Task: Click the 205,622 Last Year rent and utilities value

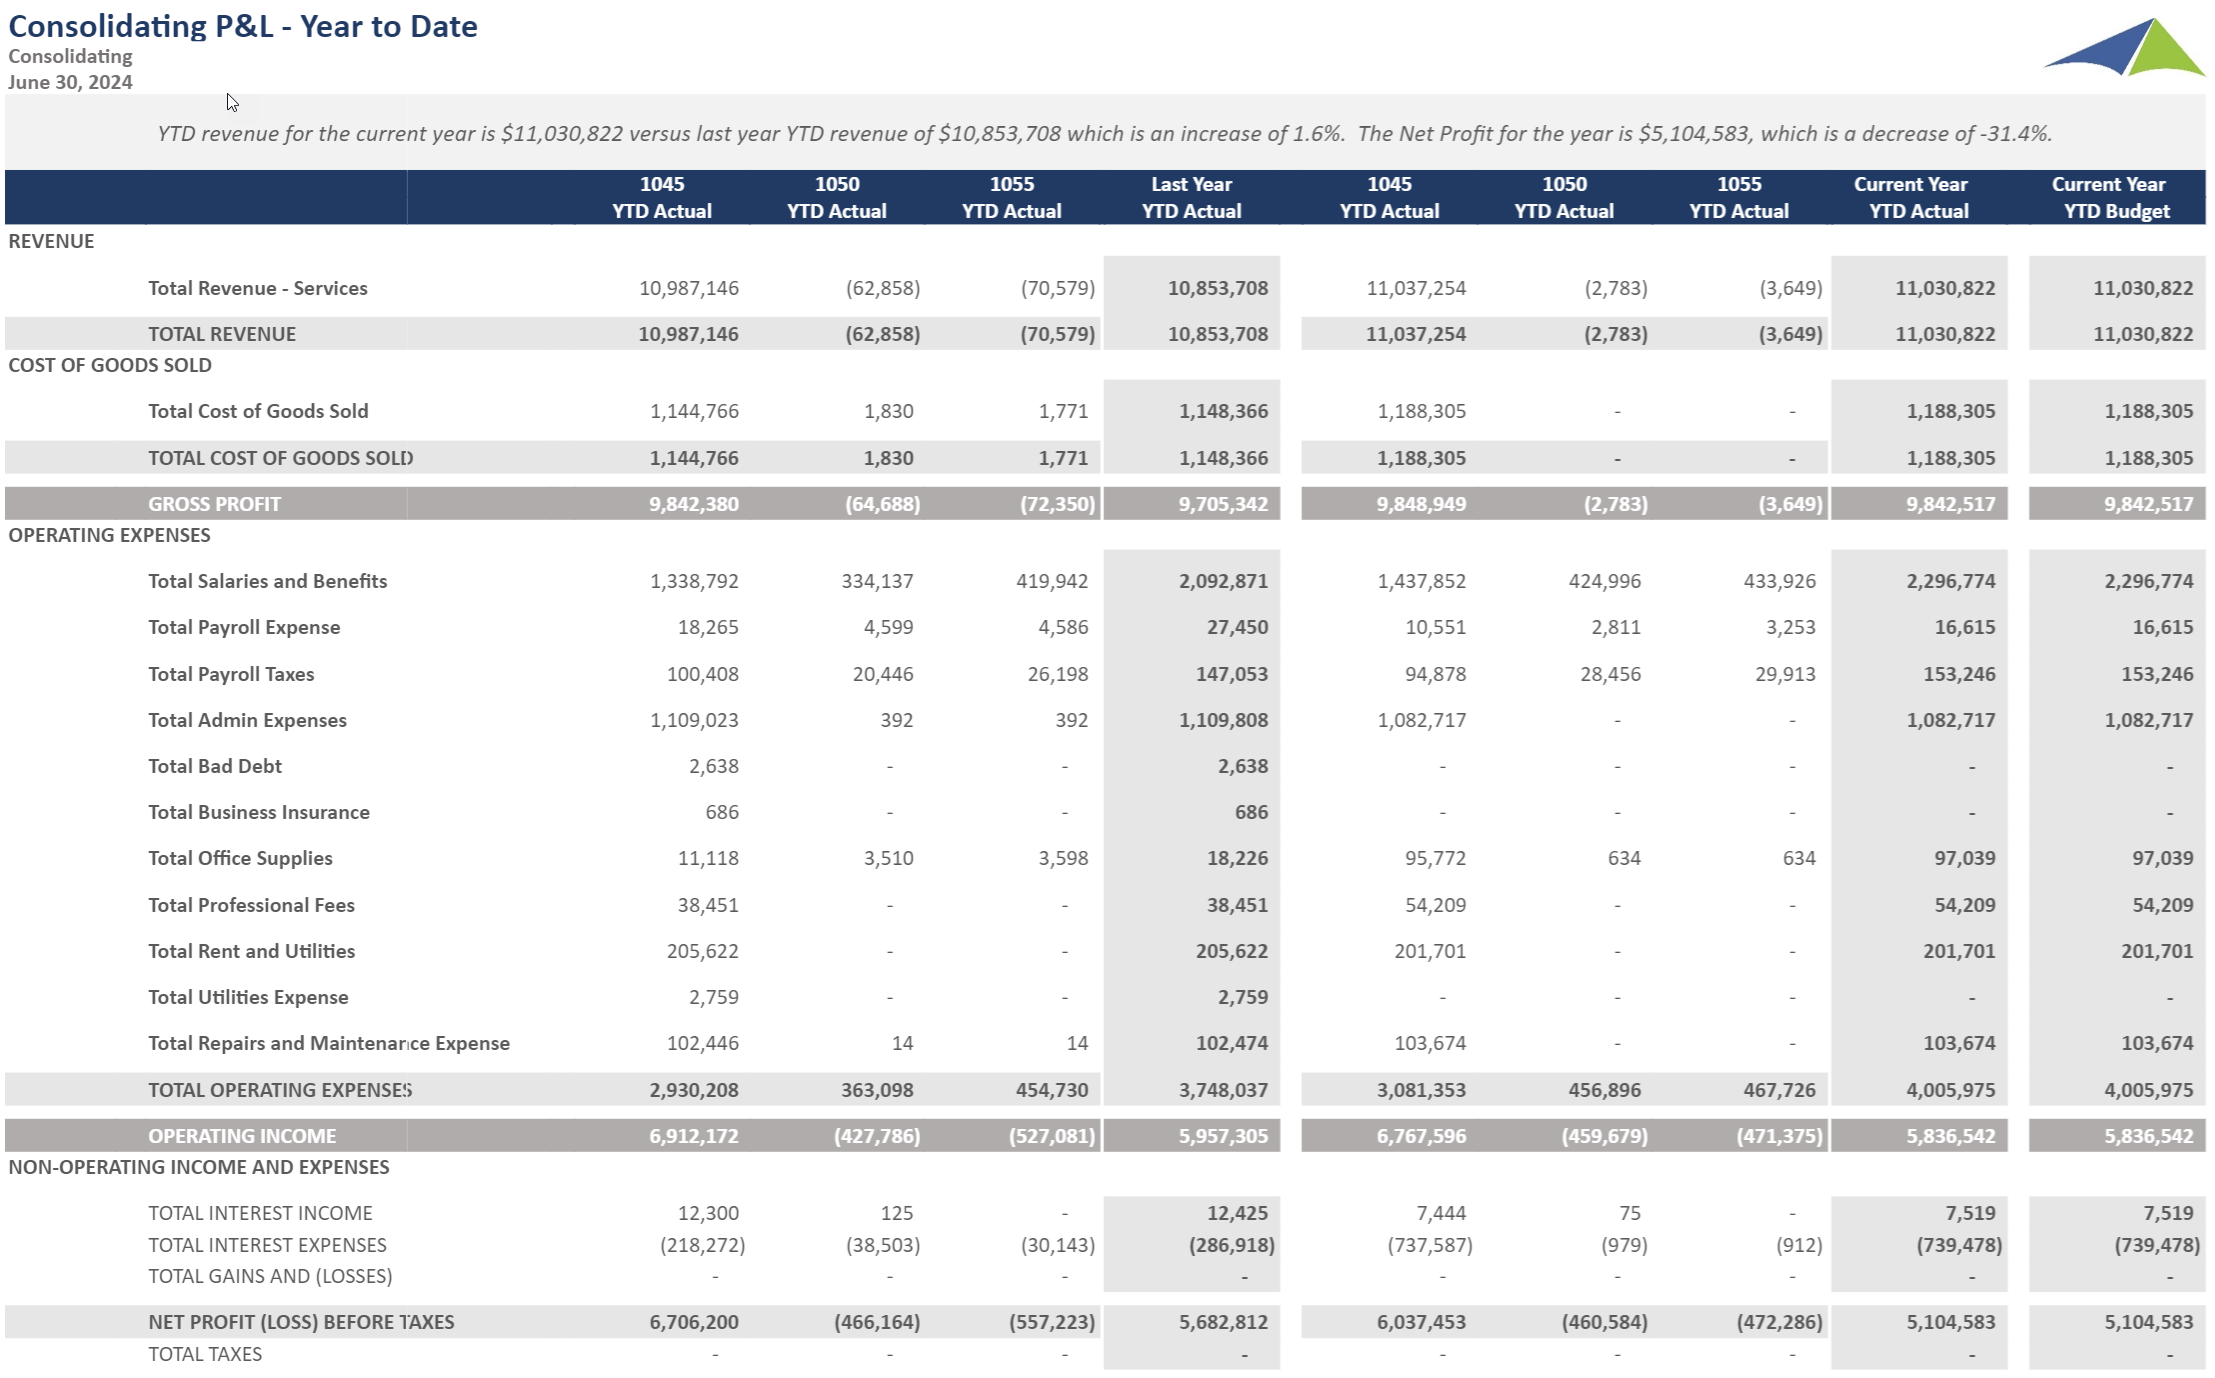Action: click(1231, 951)
